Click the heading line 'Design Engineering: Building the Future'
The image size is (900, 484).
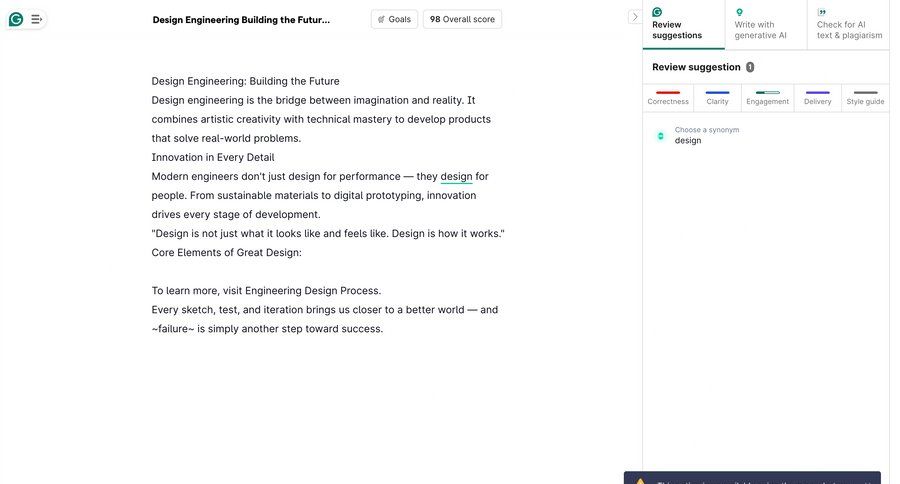click(x=246, y=81)
